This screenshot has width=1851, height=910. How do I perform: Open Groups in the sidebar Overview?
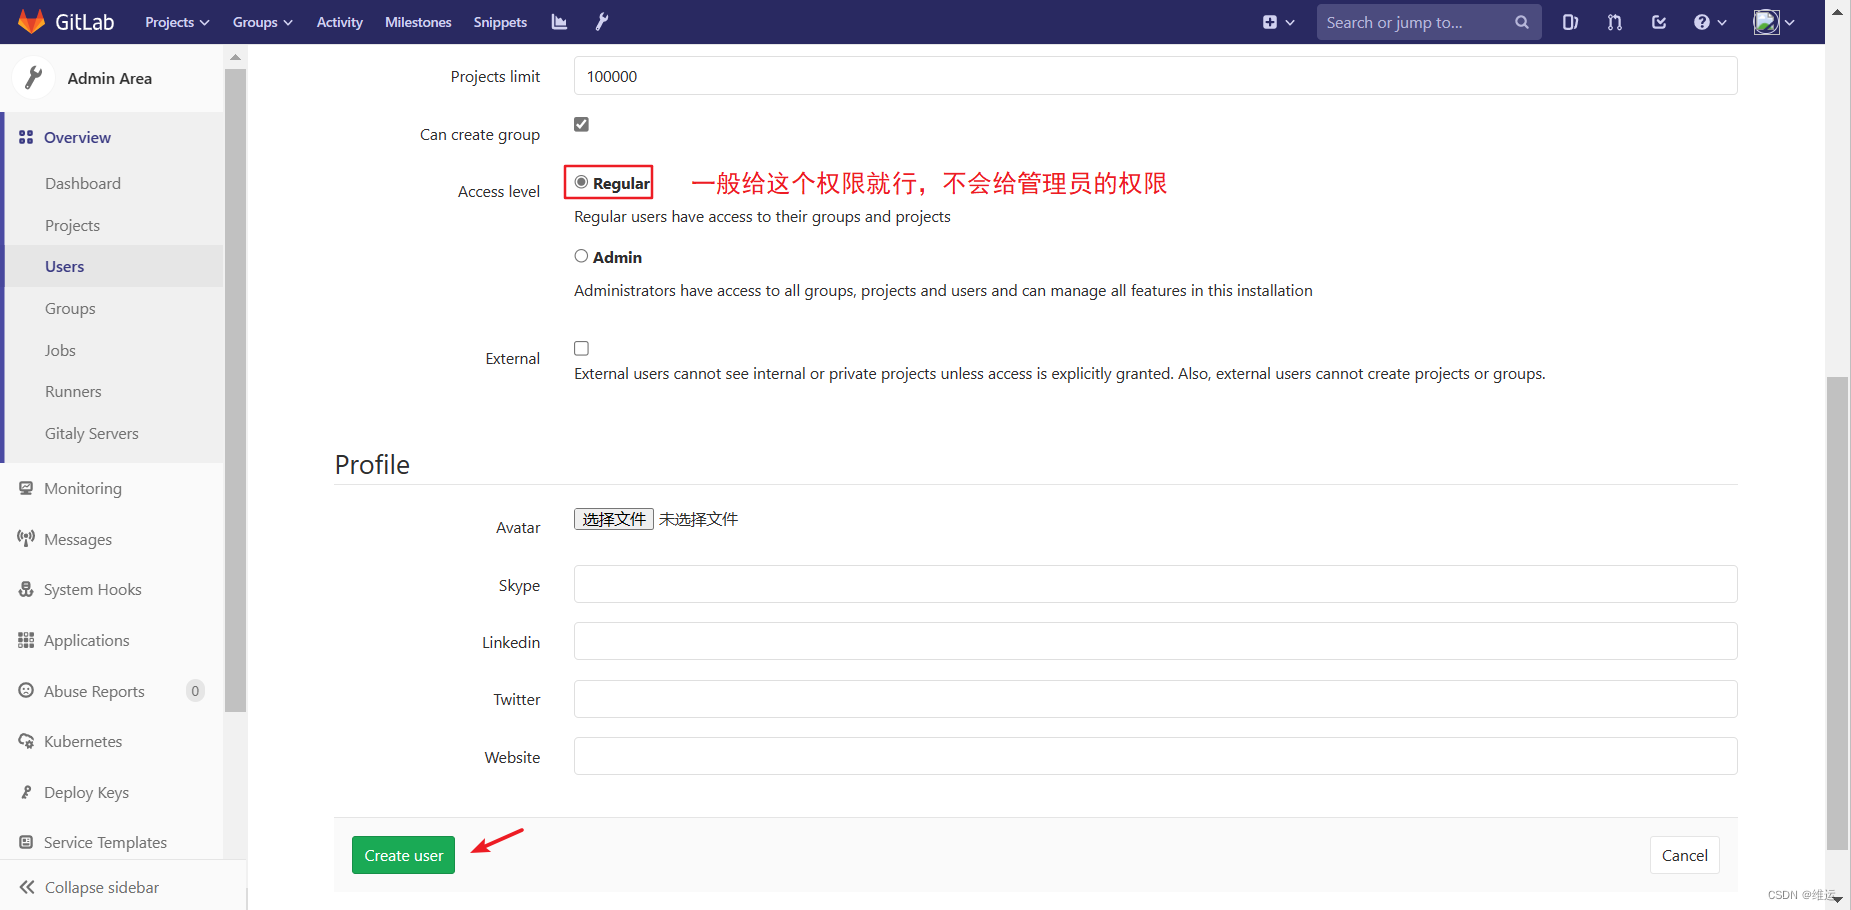[70, 308]
